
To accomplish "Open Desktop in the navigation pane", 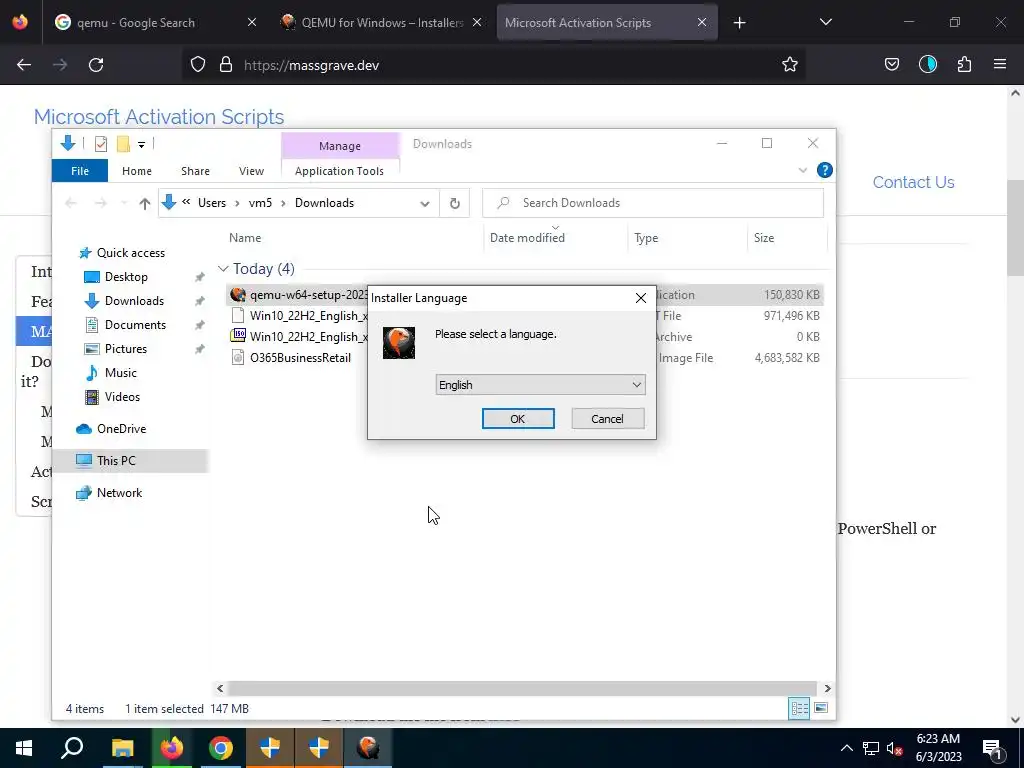I will click(x=126, y=277).
